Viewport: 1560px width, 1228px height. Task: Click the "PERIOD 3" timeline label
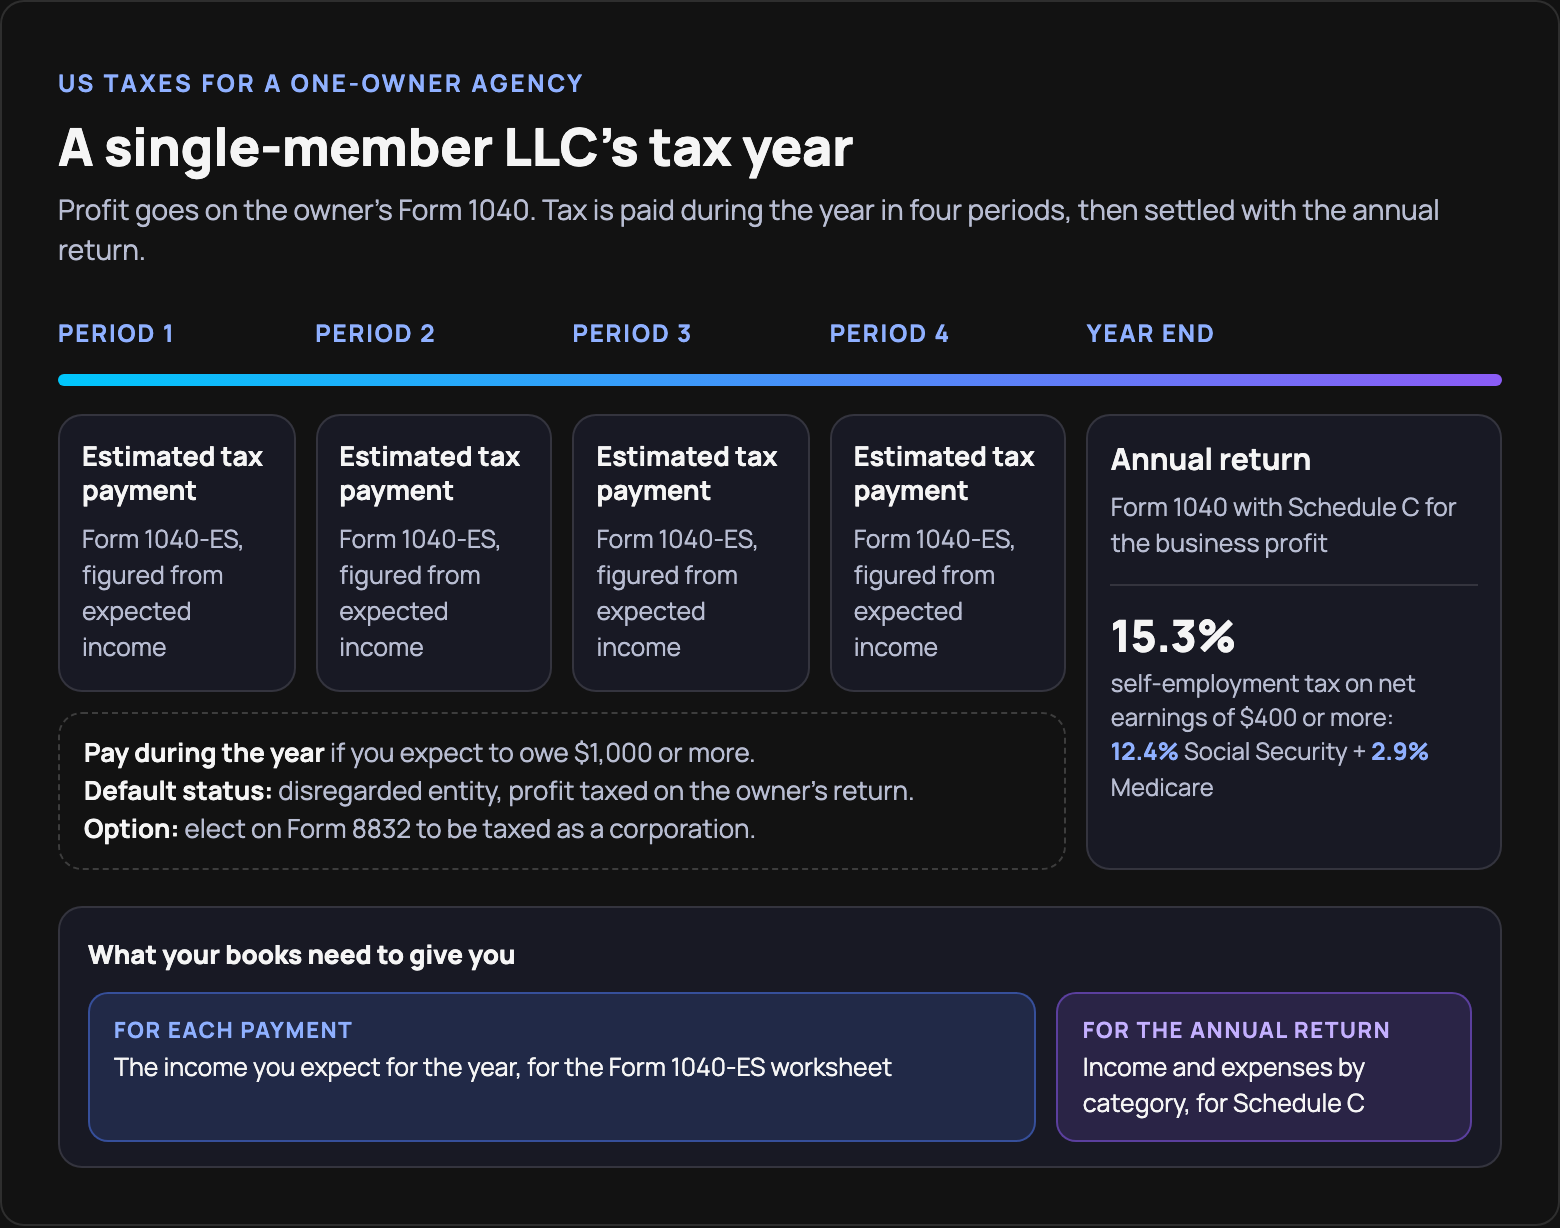coord(632,333)
